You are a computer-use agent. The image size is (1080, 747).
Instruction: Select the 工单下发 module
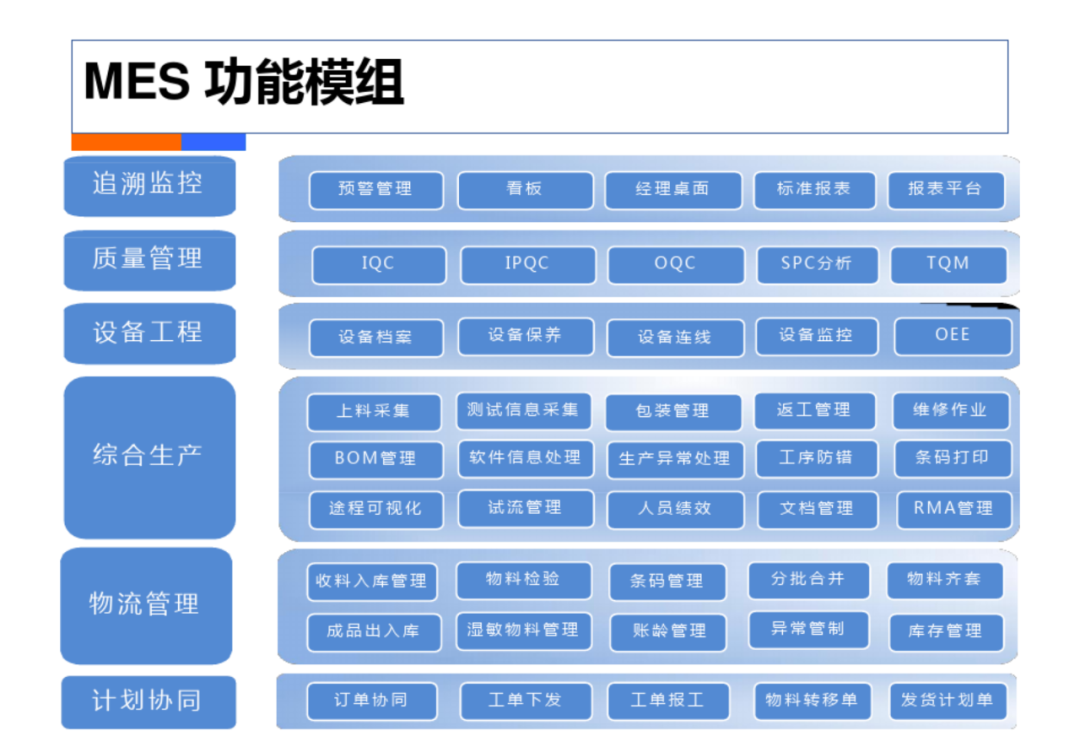[526, 702]
